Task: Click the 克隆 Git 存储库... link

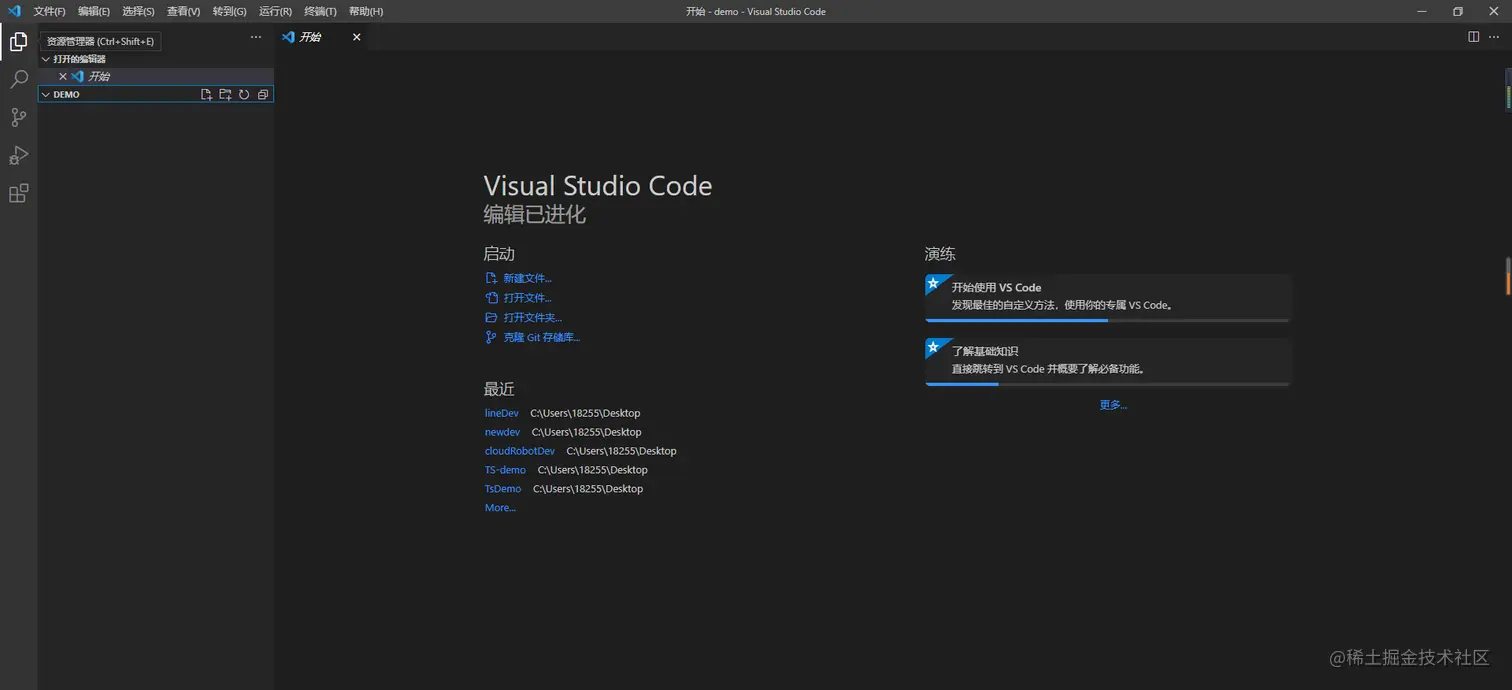Action: (541, 337)
